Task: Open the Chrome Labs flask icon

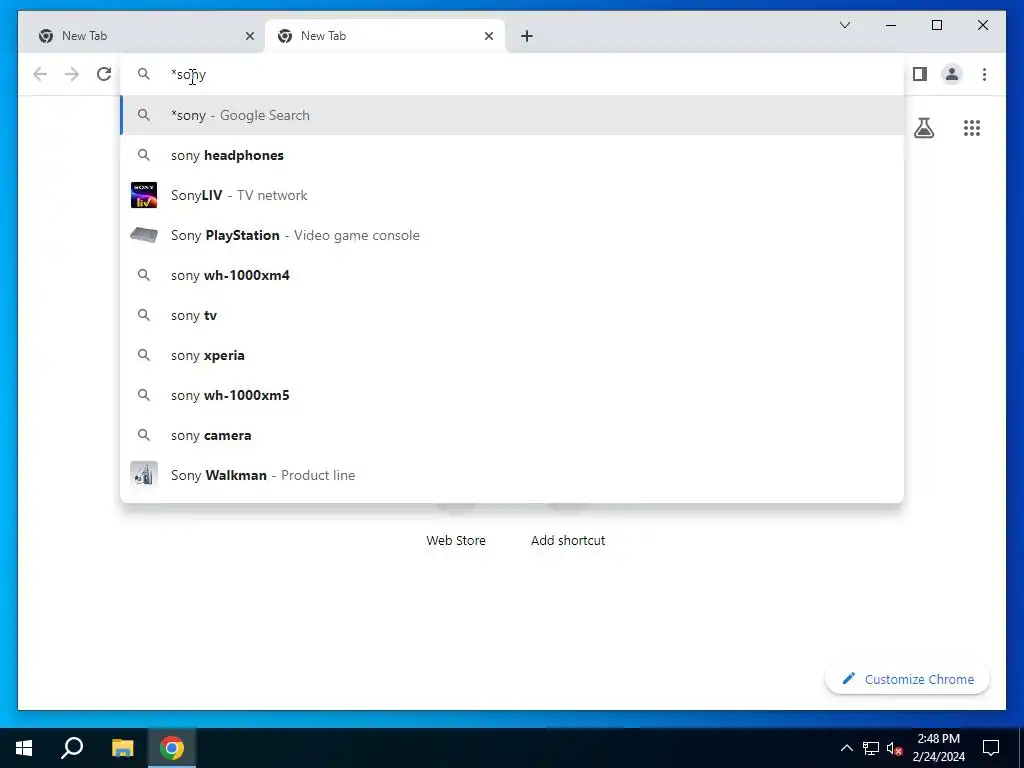Action: point(923,128)
